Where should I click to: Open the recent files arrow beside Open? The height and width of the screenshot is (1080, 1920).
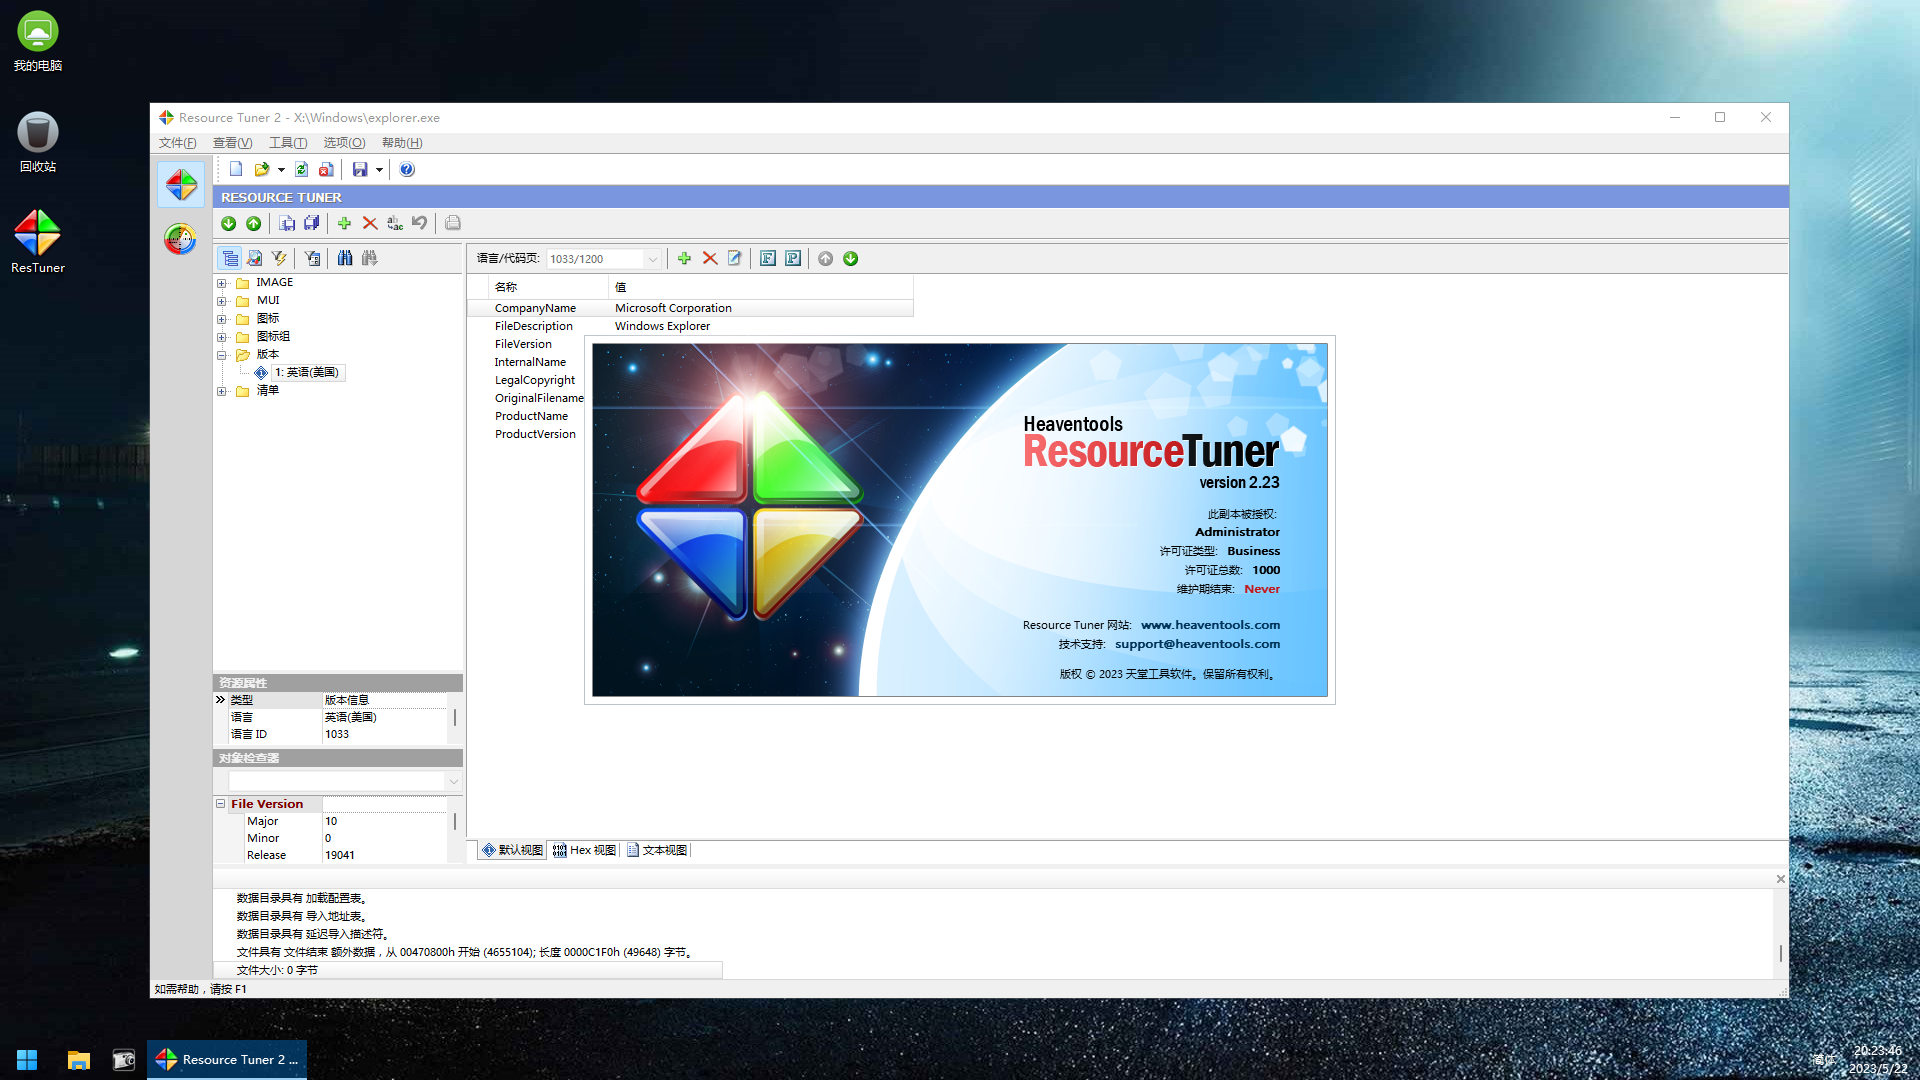[x=281, y=170]
